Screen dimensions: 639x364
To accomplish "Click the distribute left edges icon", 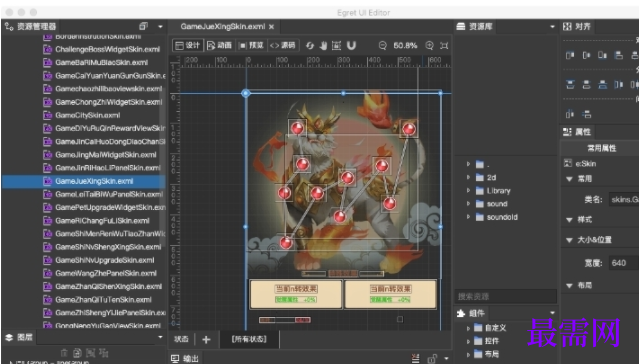I will (619, 84).
